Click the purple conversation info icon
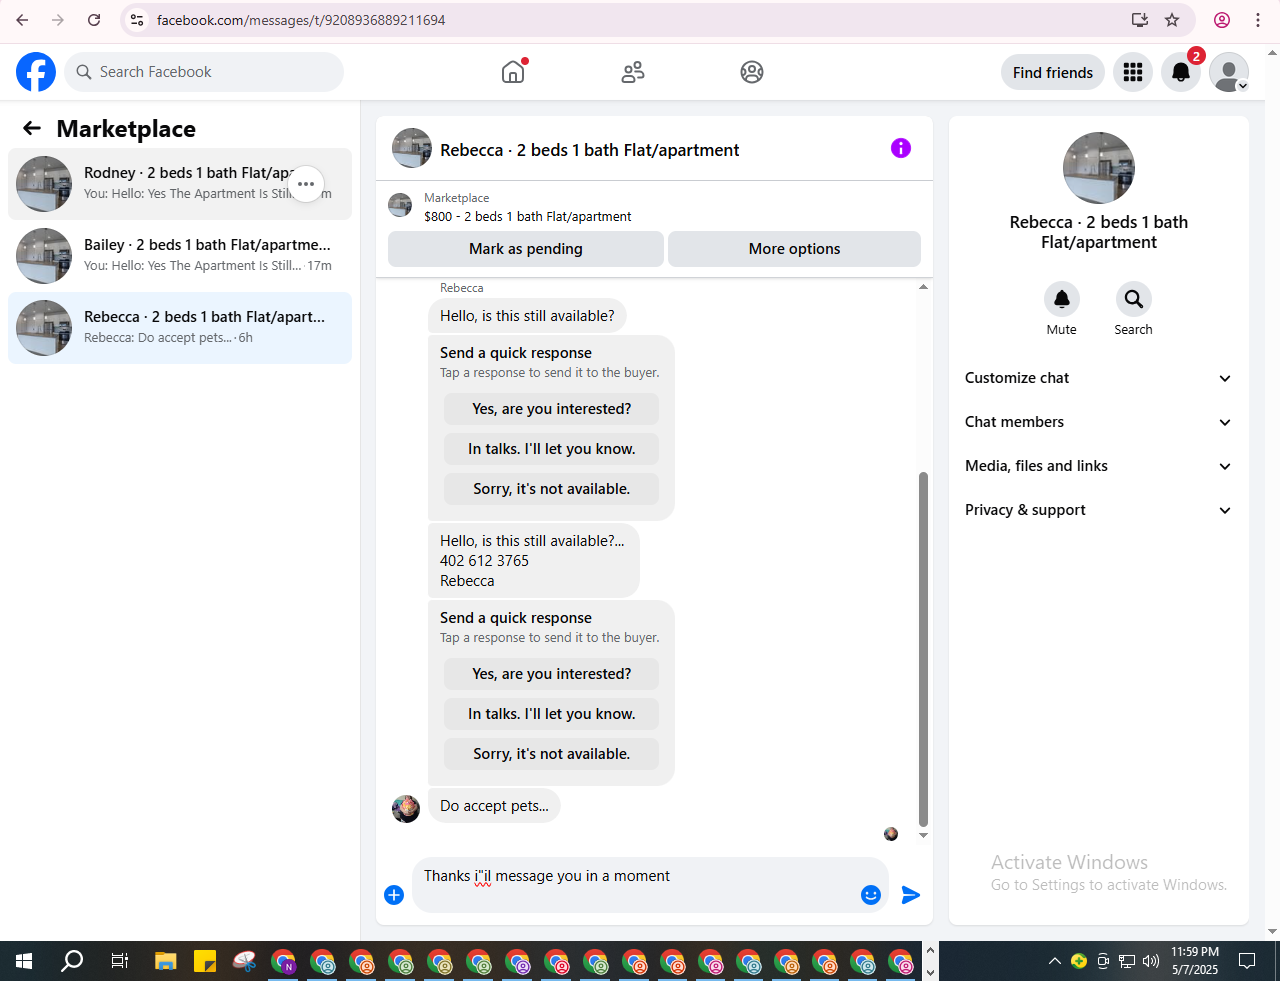The image size is (1280, 981). point(901,148)
